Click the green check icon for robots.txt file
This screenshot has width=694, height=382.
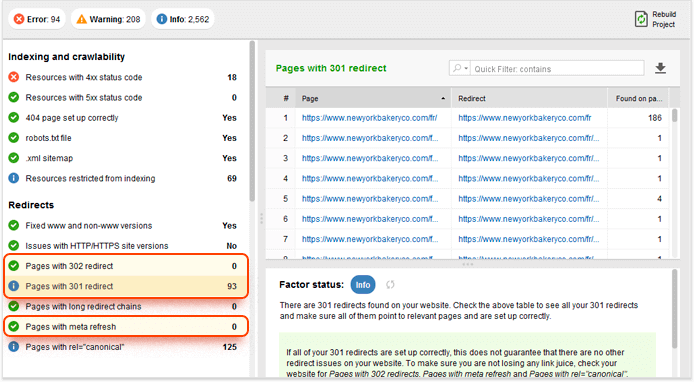click(14, 138)
